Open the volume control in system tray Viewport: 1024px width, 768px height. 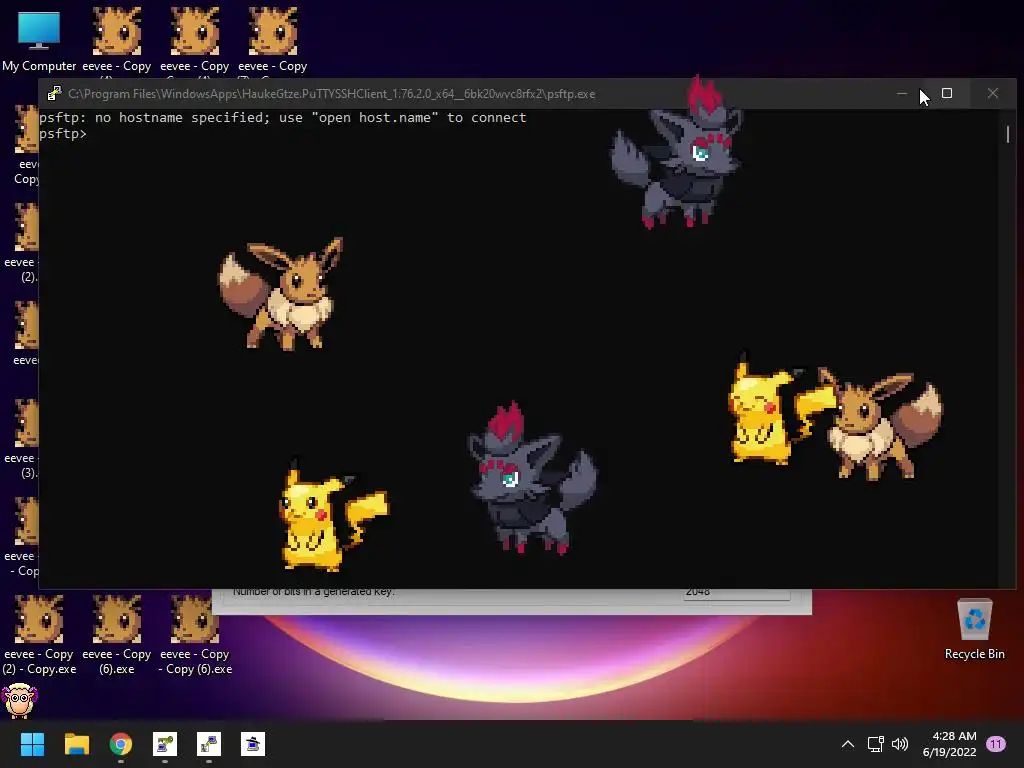(x=900, y=744)
